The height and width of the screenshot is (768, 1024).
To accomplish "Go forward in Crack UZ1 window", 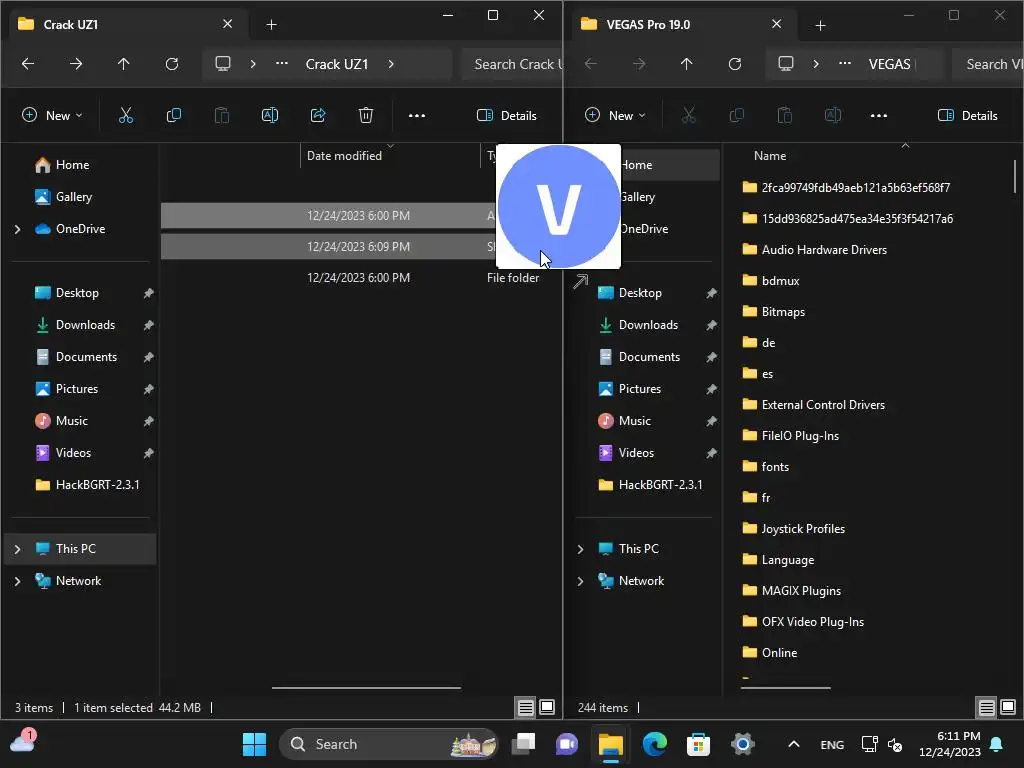I will tap(76, 64).
